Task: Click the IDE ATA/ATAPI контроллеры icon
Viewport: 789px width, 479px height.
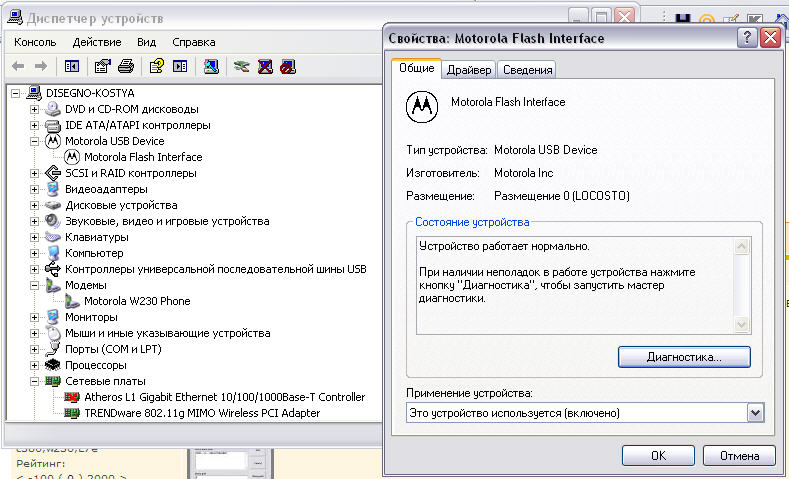Action: (x=52, y=125)
